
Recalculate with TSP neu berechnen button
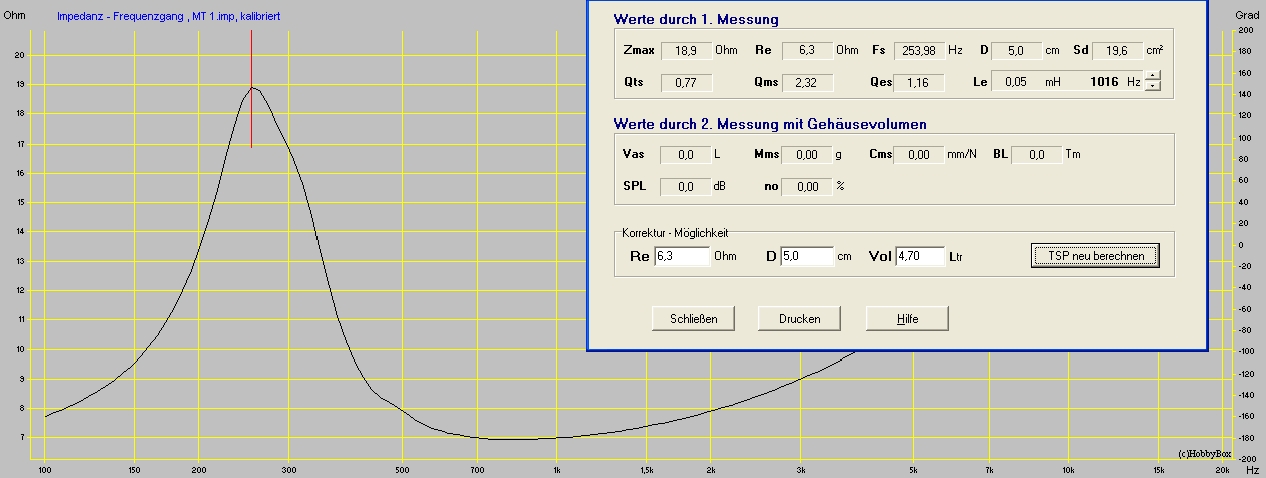point(1095,256)
